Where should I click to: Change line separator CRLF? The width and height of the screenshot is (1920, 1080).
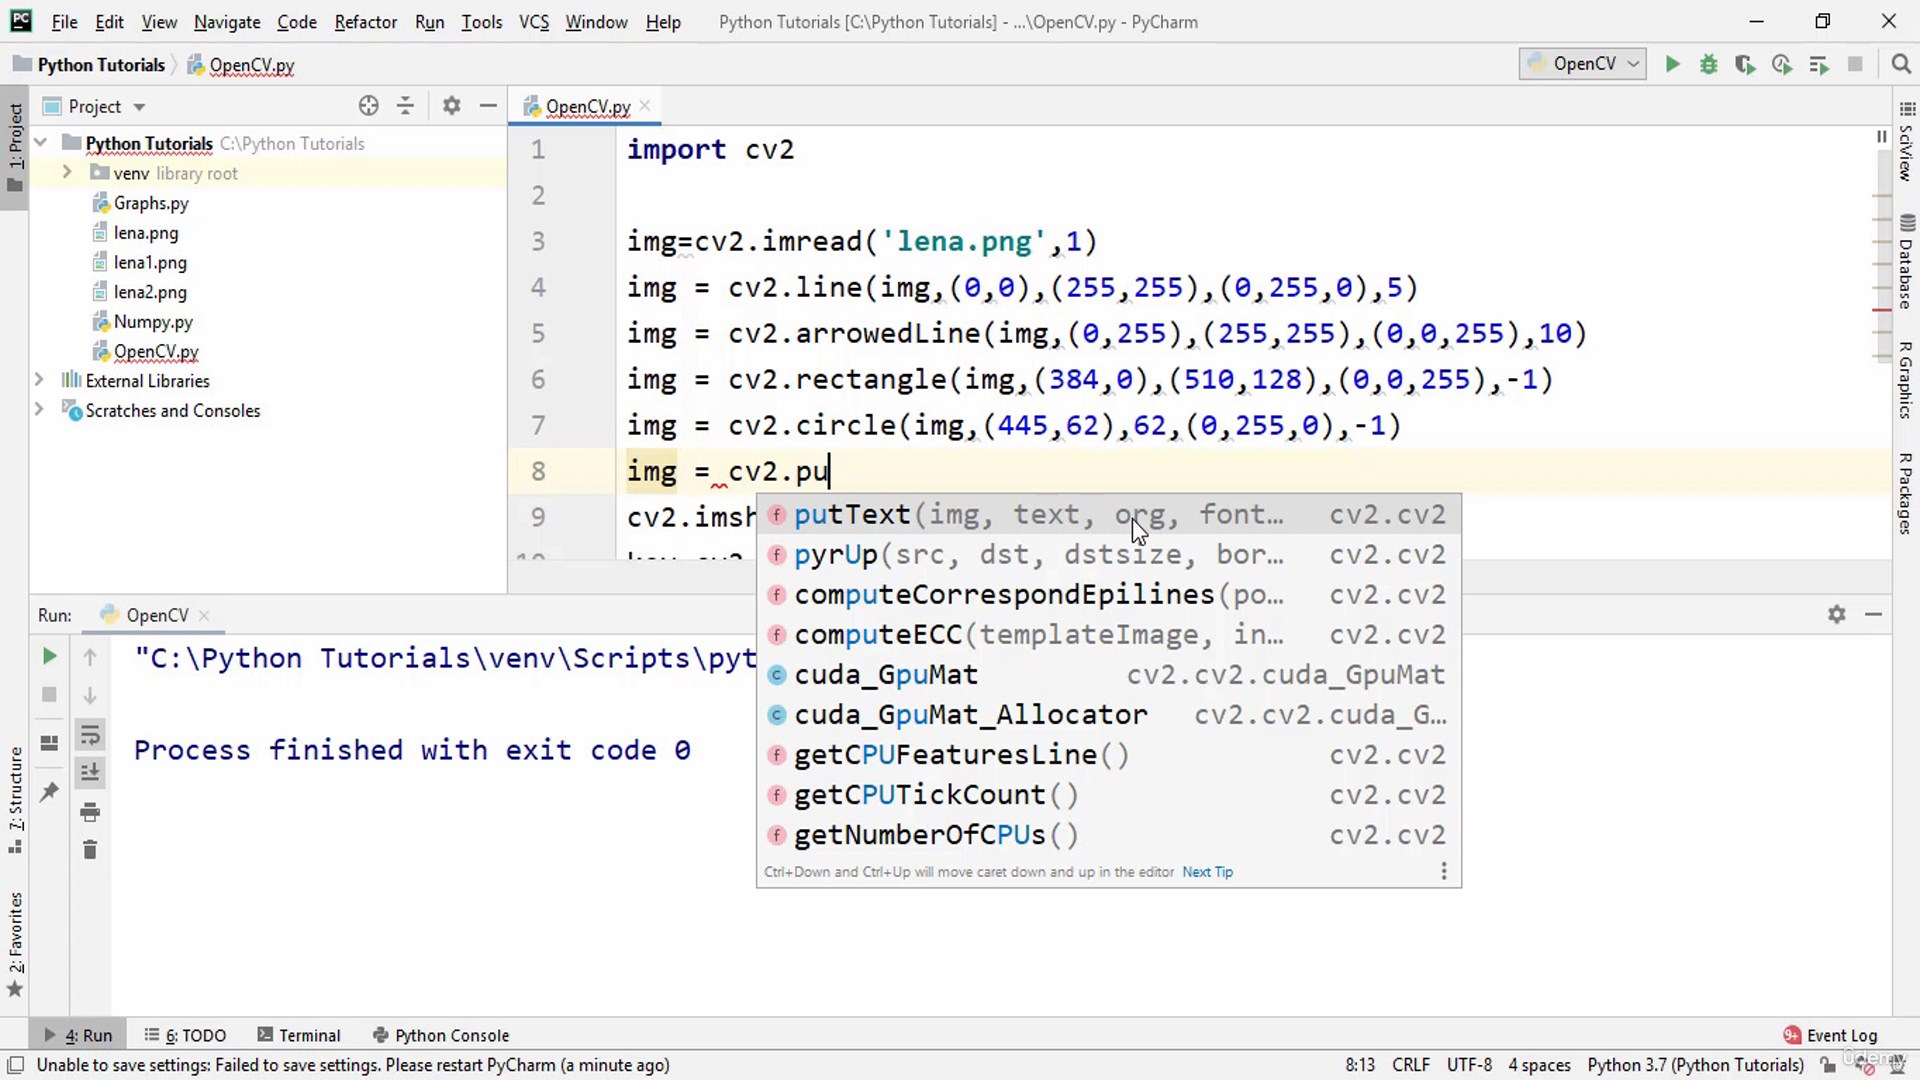coord(1411,1065)
